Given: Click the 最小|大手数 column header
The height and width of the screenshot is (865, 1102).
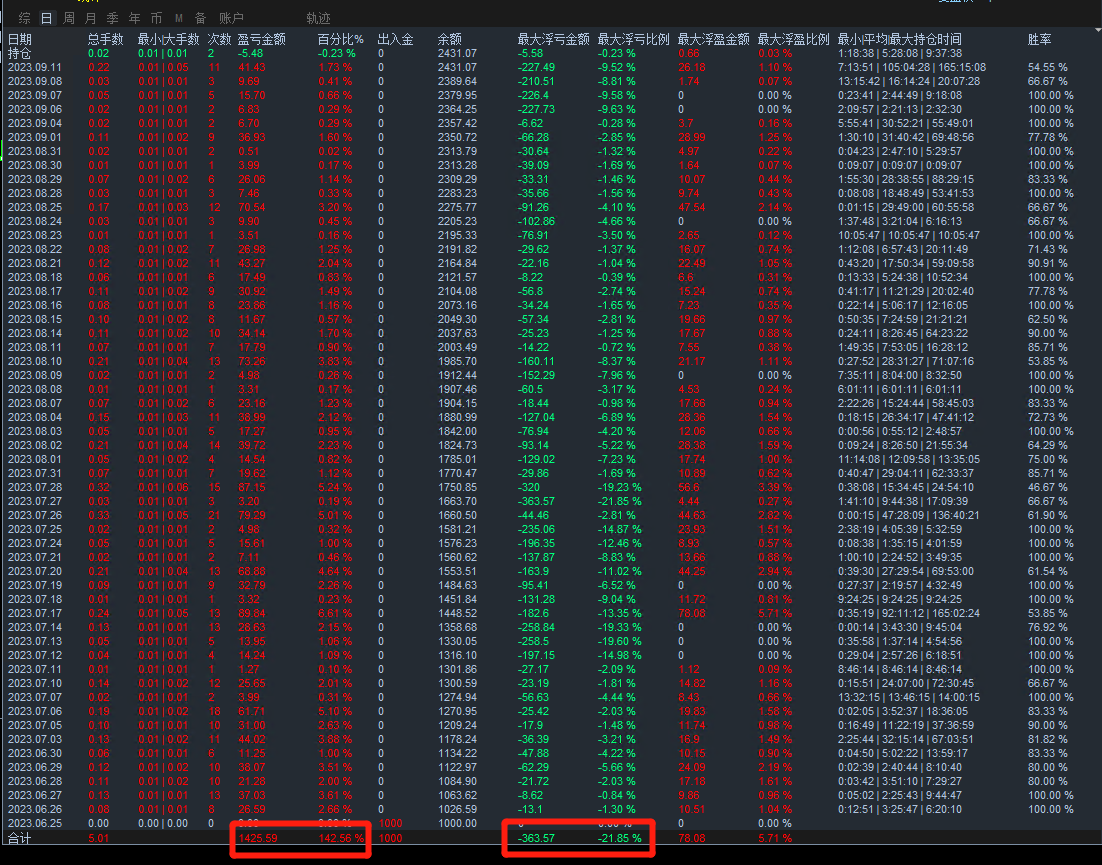Looking at the screenshot, I should [x=169, y=39].
